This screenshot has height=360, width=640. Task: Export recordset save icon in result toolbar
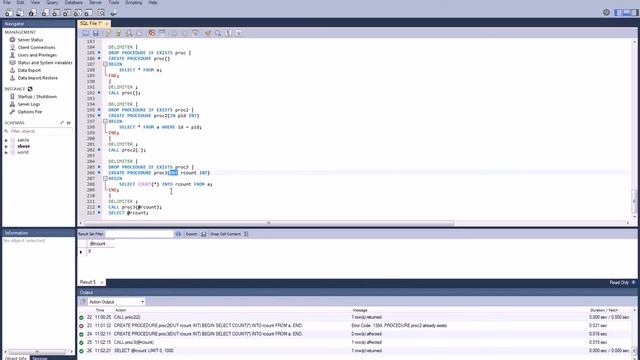point(204,234)
